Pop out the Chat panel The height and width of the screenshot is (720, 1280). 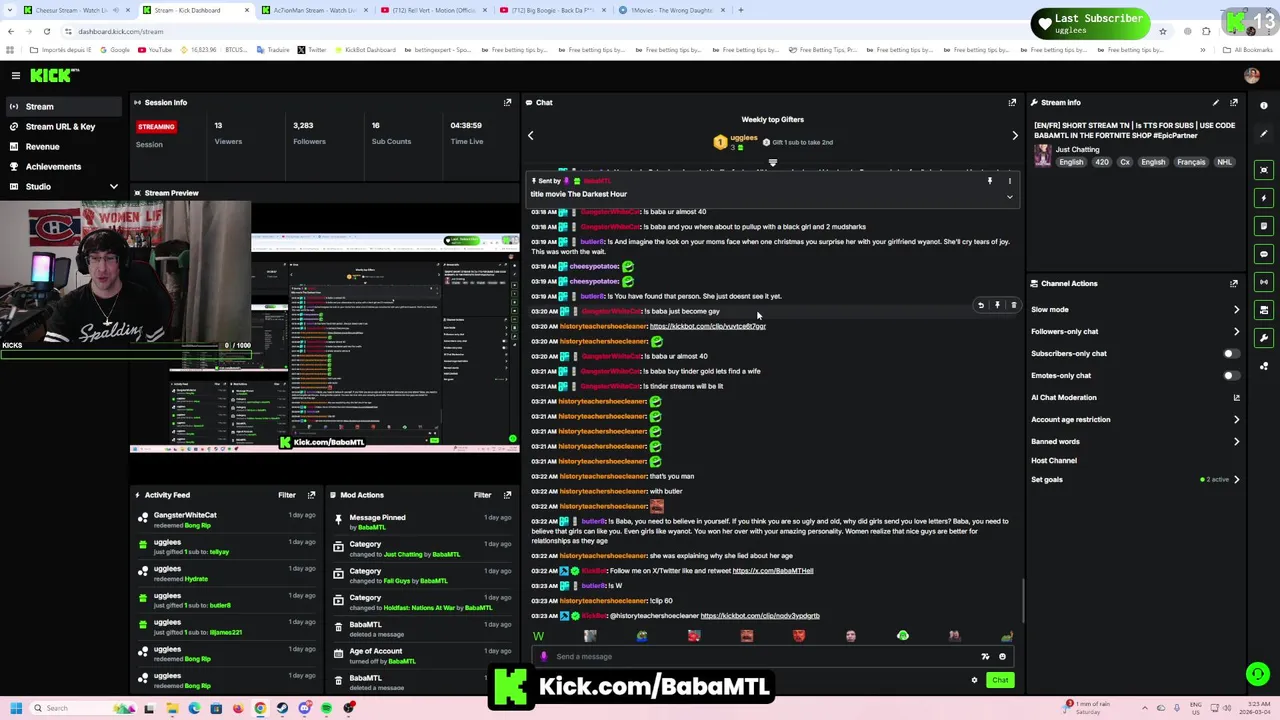[x=1012, y=102]
